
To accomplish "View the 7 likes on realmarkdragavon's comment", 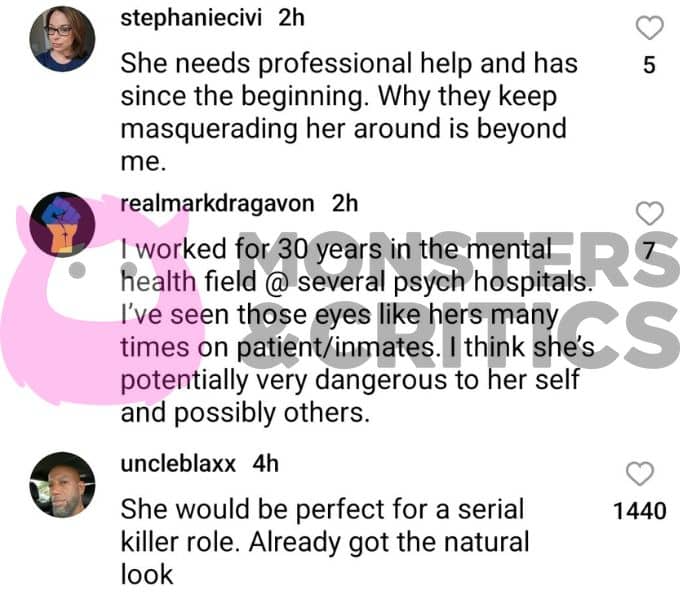I will click(x=649, y=251).
